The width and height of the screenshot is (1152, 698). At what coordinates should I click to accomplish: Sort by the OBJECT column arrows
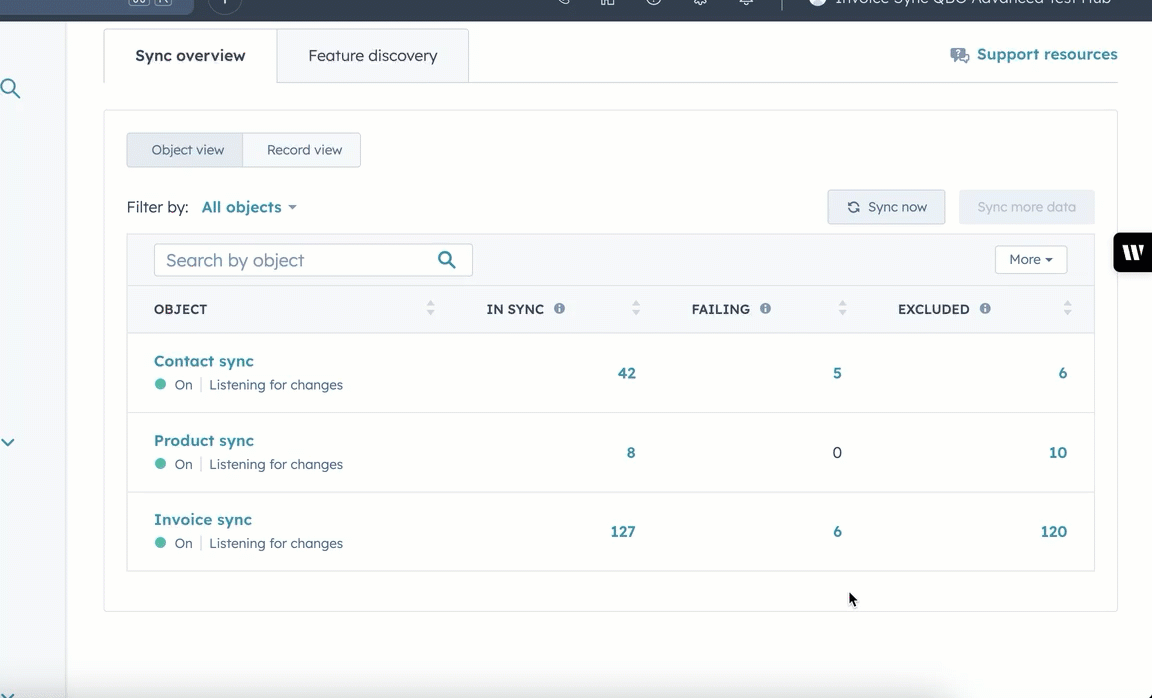pyautogui.click(x=431, y=309)
